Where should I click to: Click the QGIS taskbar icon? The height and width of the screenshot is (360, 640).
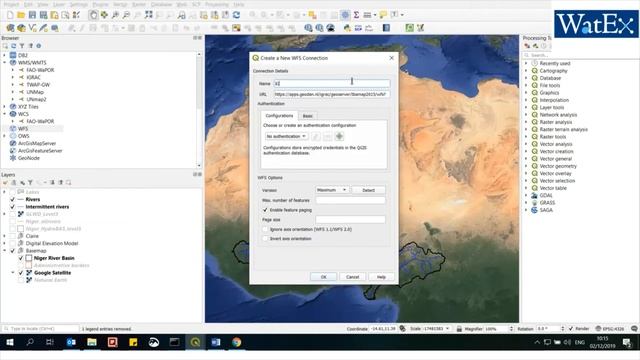click(x=195, y=342)
